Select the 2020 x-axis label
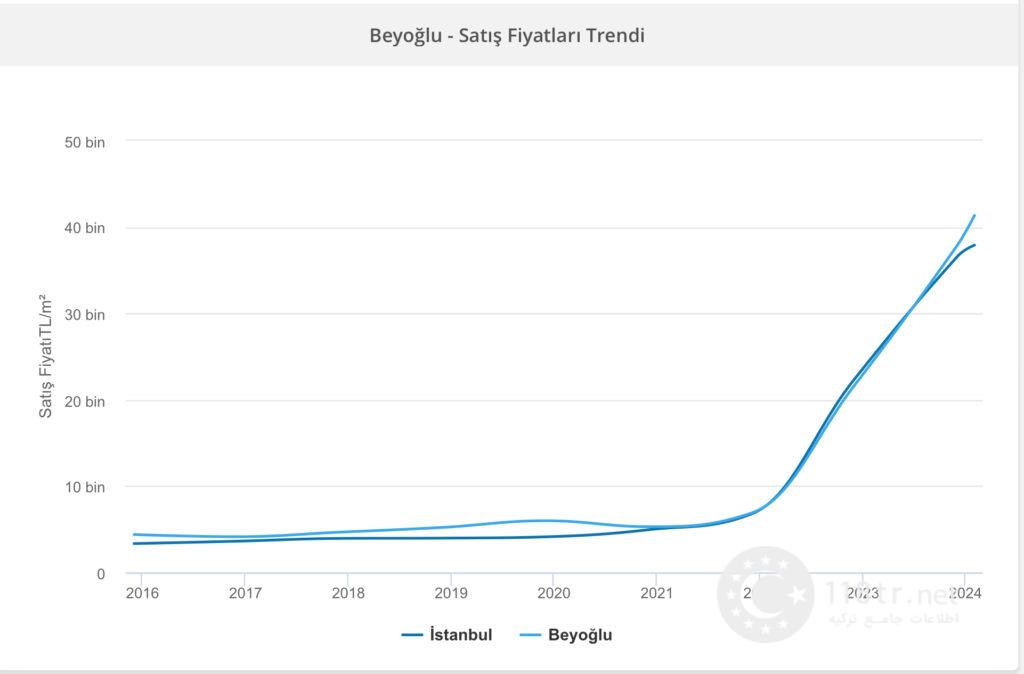1024x674 pixels. click(553, 593)
